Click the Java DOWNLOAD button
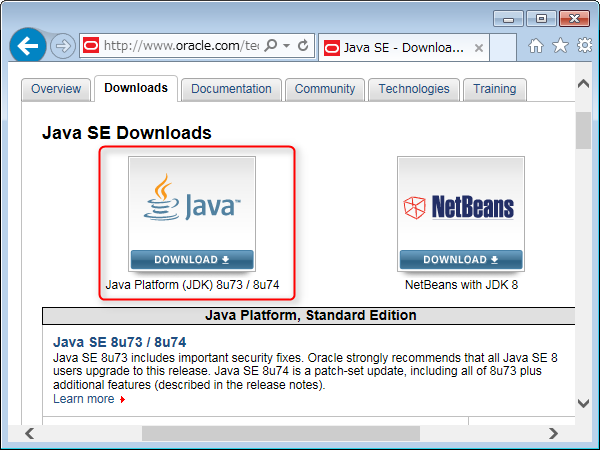The width and height of the screenshot is (600, 450). coord(192,260)
